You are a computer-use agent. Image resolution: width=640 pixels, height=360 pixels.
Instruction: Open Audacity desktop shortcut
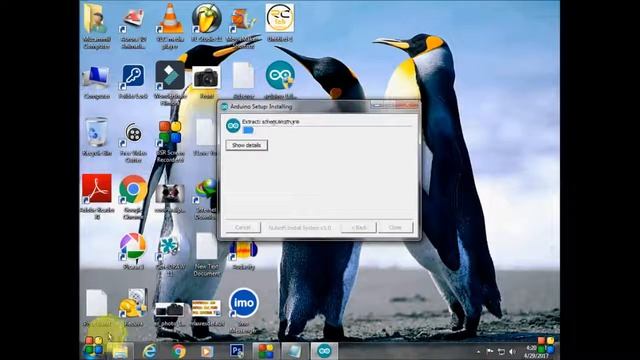pos(243,254)
